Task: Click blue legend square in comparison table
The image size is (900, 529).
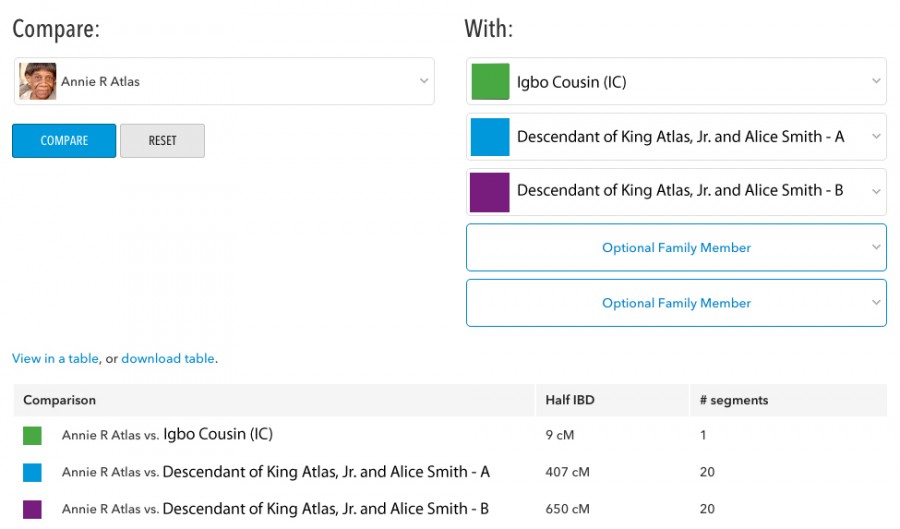Action: click(x=32, y=472)
